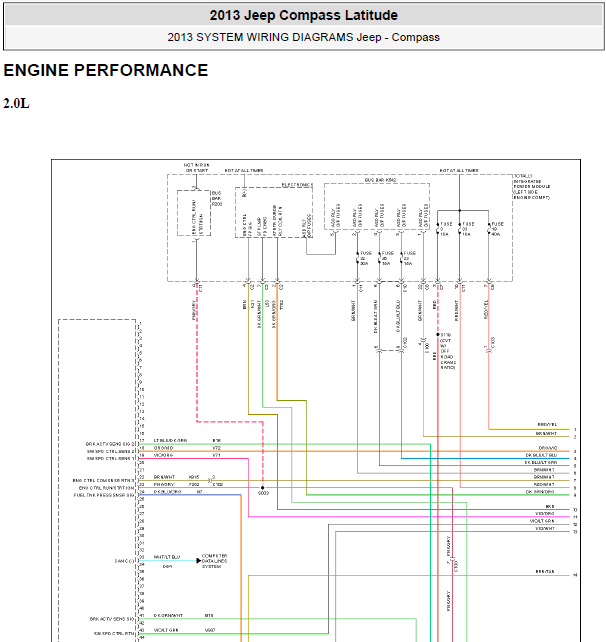Click 'DK BLU/LT BLU' wire label at output 4
Screen dimensions: 606x642
click(541, 455)
